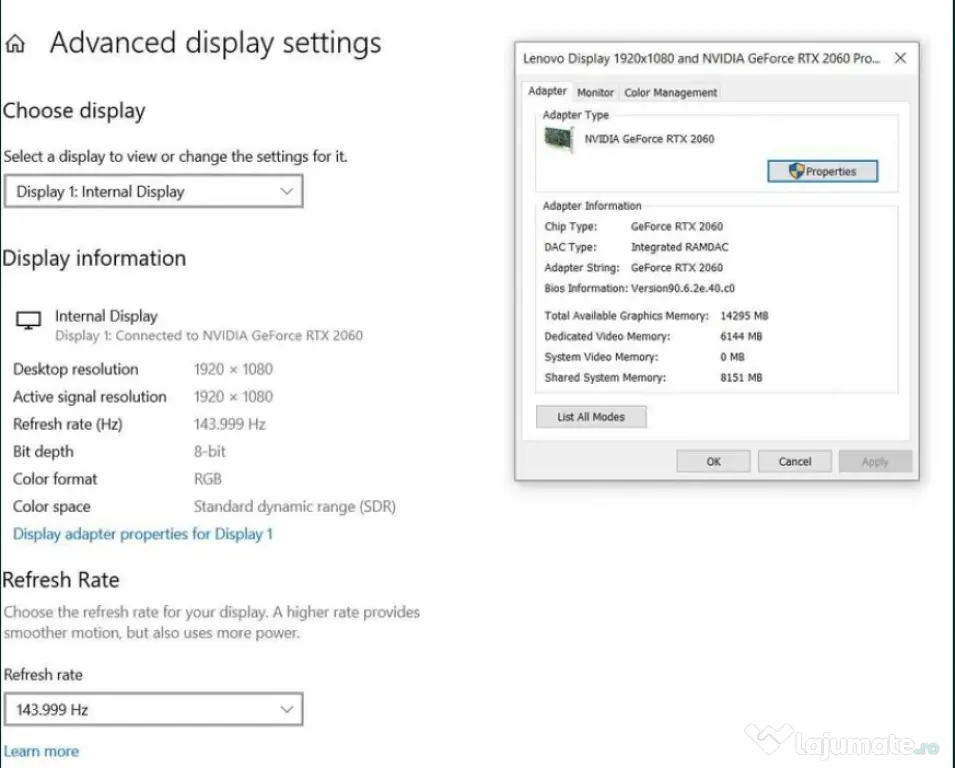Select the Integrated RAMDAC DAC type value
Image resolution: width=955 pixels, height=768 pixels.
pos(680,247)
